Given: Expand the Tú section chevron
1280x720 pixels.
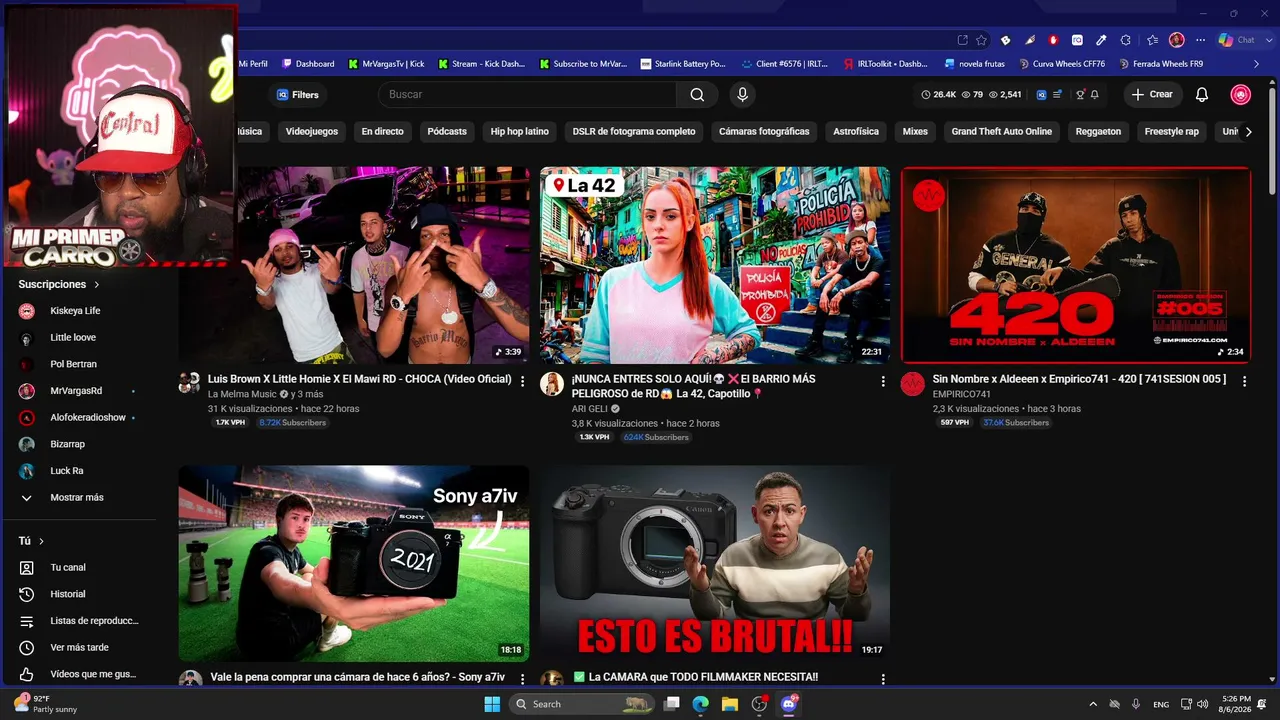Looking at the screenshot, I should pyautogui.click(x=41, y=541).
